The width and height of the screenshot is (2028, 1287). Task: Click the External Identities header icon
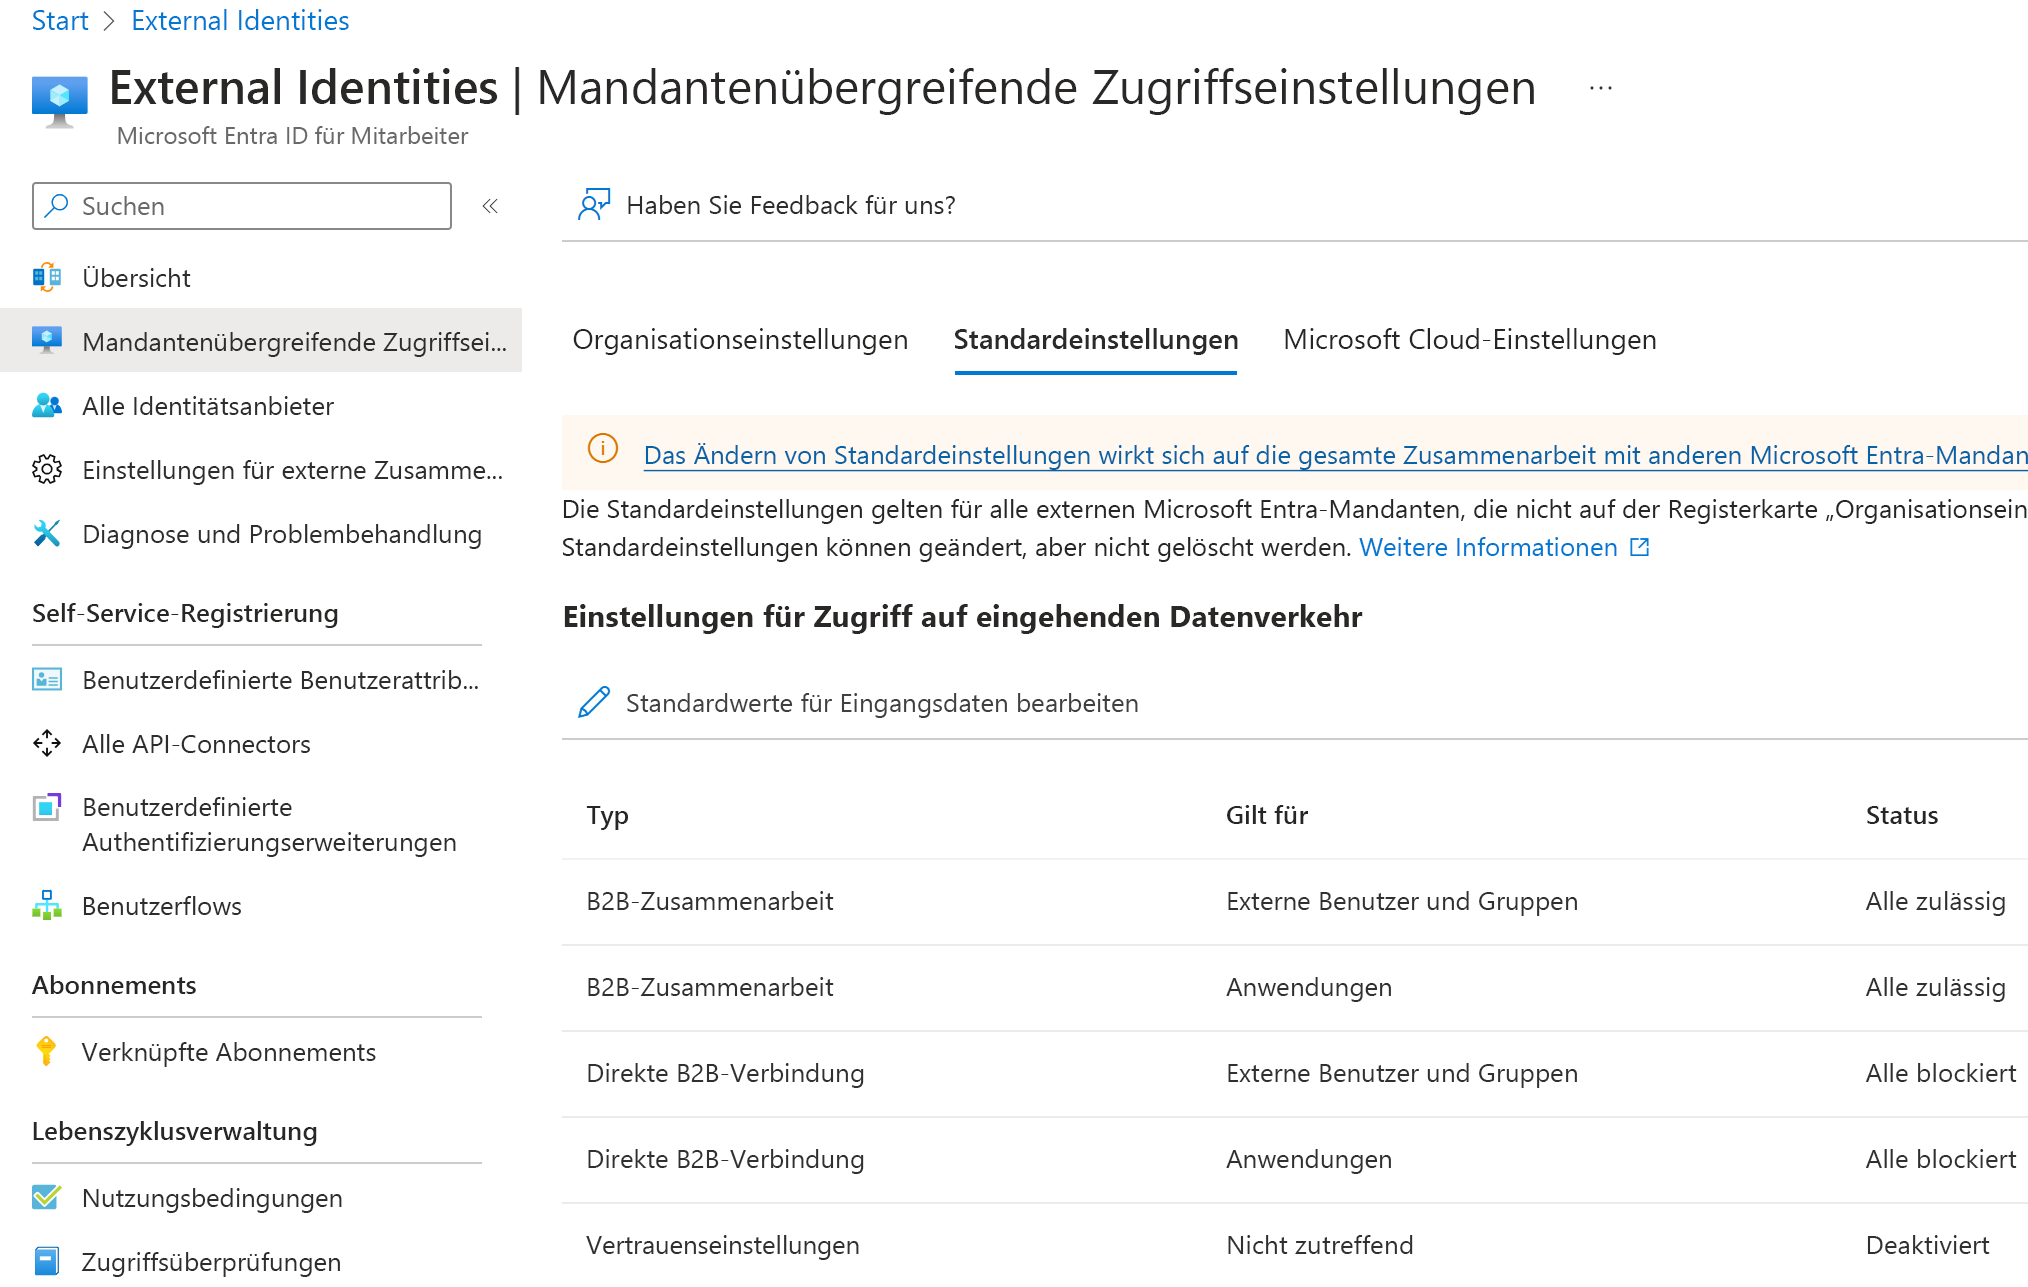click(60, 102)
